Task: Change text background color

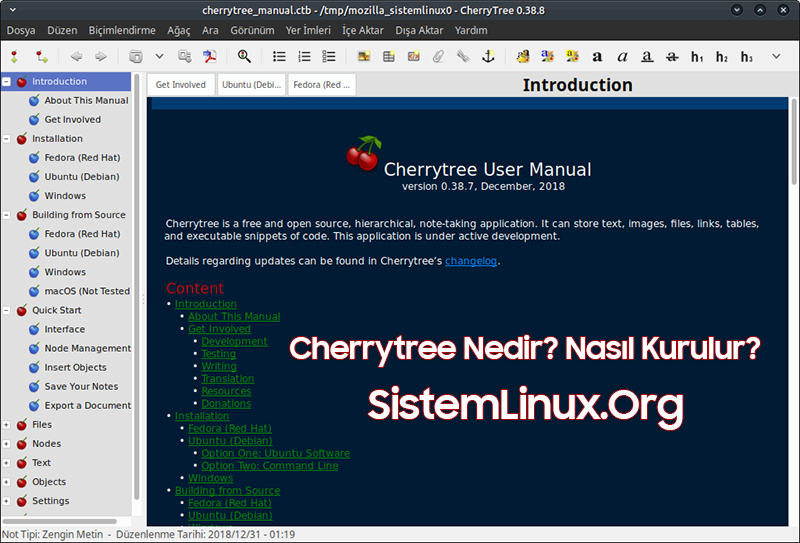Action: (x=572, y=57)
